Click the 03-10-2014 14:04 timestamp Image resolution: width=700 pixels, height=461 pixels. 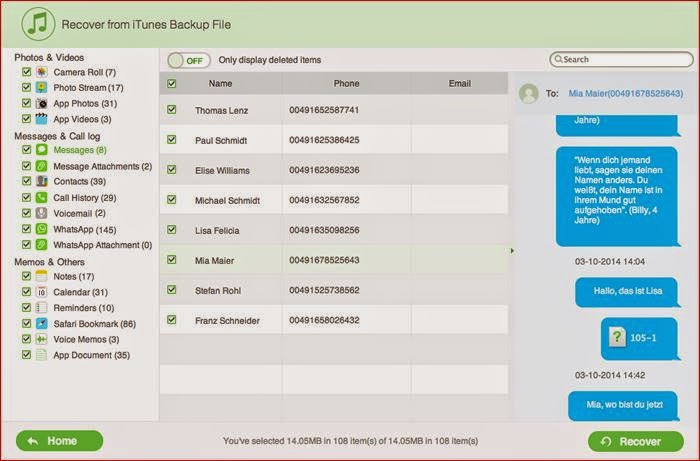(610, 262)
